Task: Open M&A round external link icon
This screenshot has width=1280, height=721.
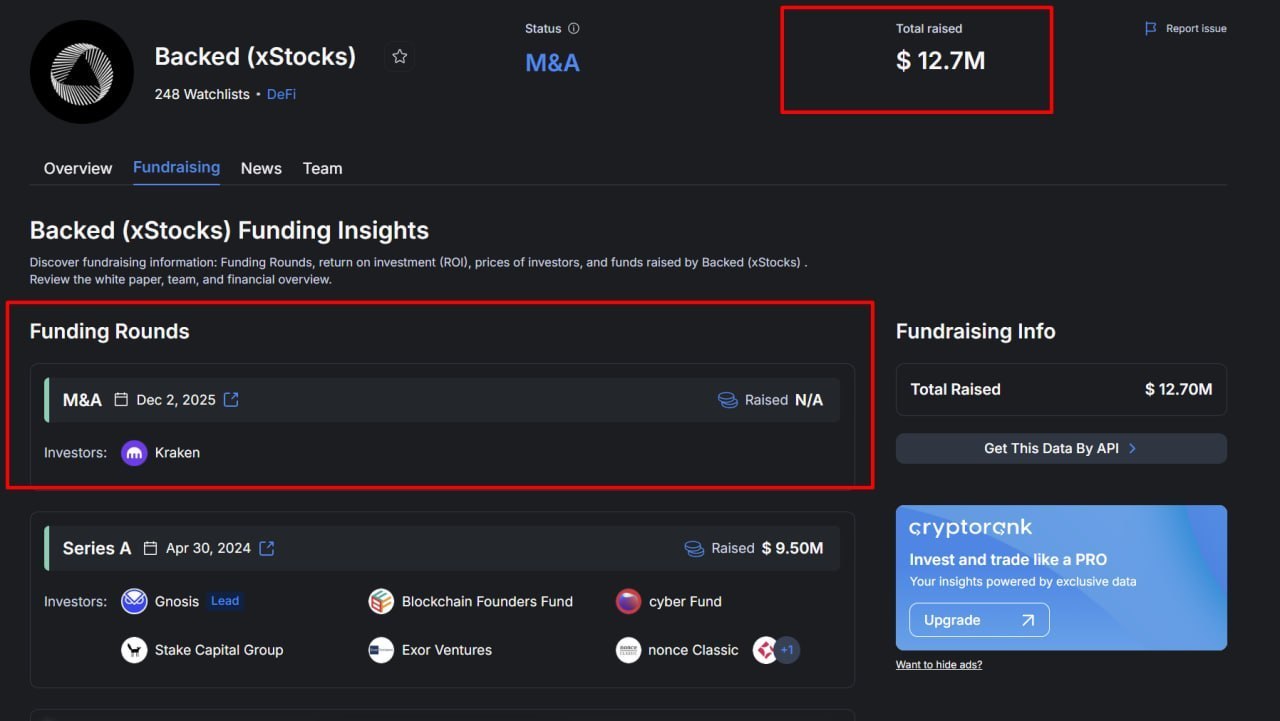Action: [231, 400]
